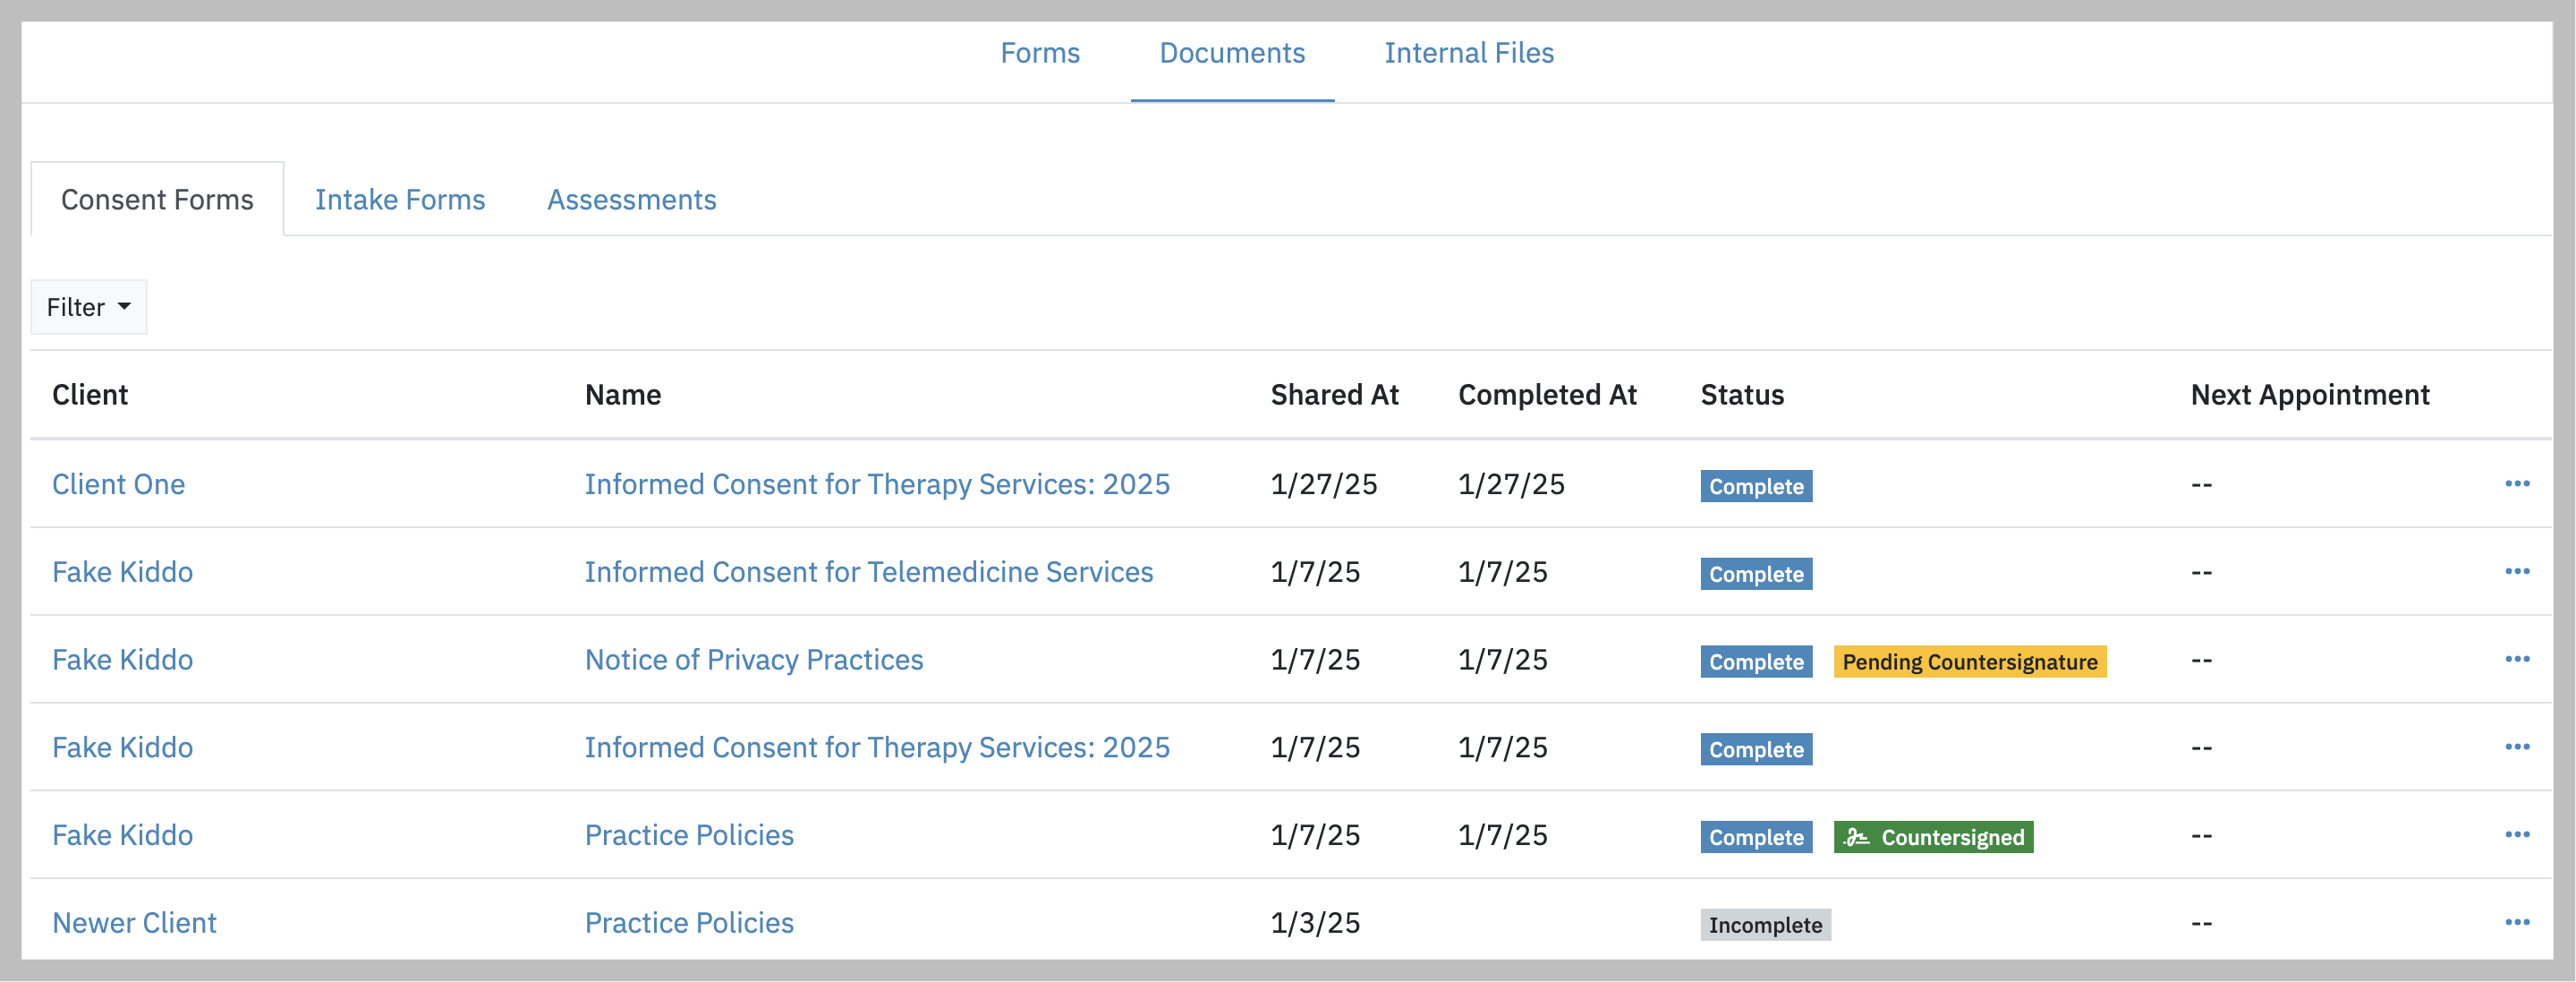Open ellipsis menu for Fake Kiddo's Therapy Services row

pyautogui.click(x=2517, y=747)
